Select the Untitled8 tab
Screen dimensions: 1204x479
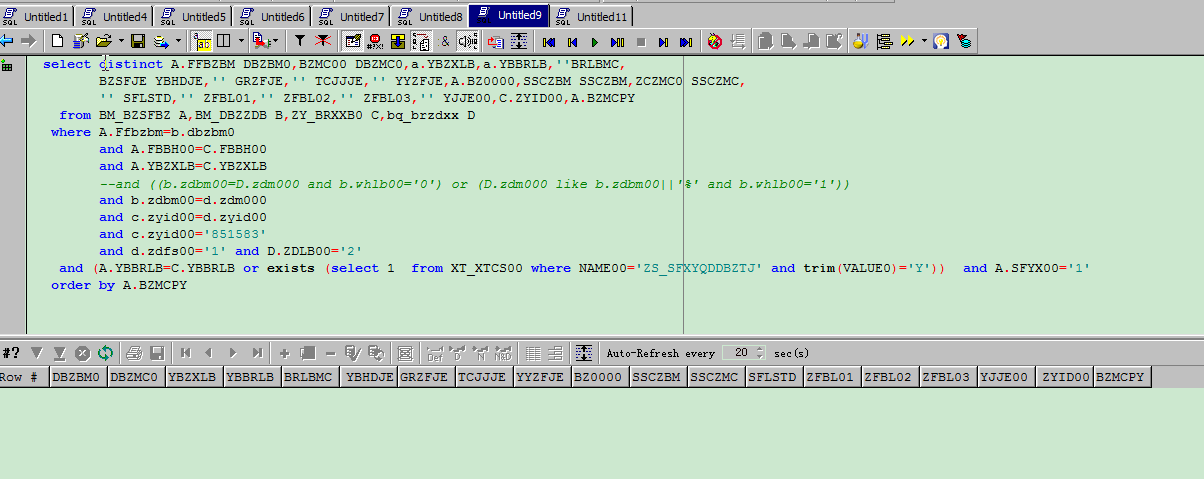coord(431,16)
